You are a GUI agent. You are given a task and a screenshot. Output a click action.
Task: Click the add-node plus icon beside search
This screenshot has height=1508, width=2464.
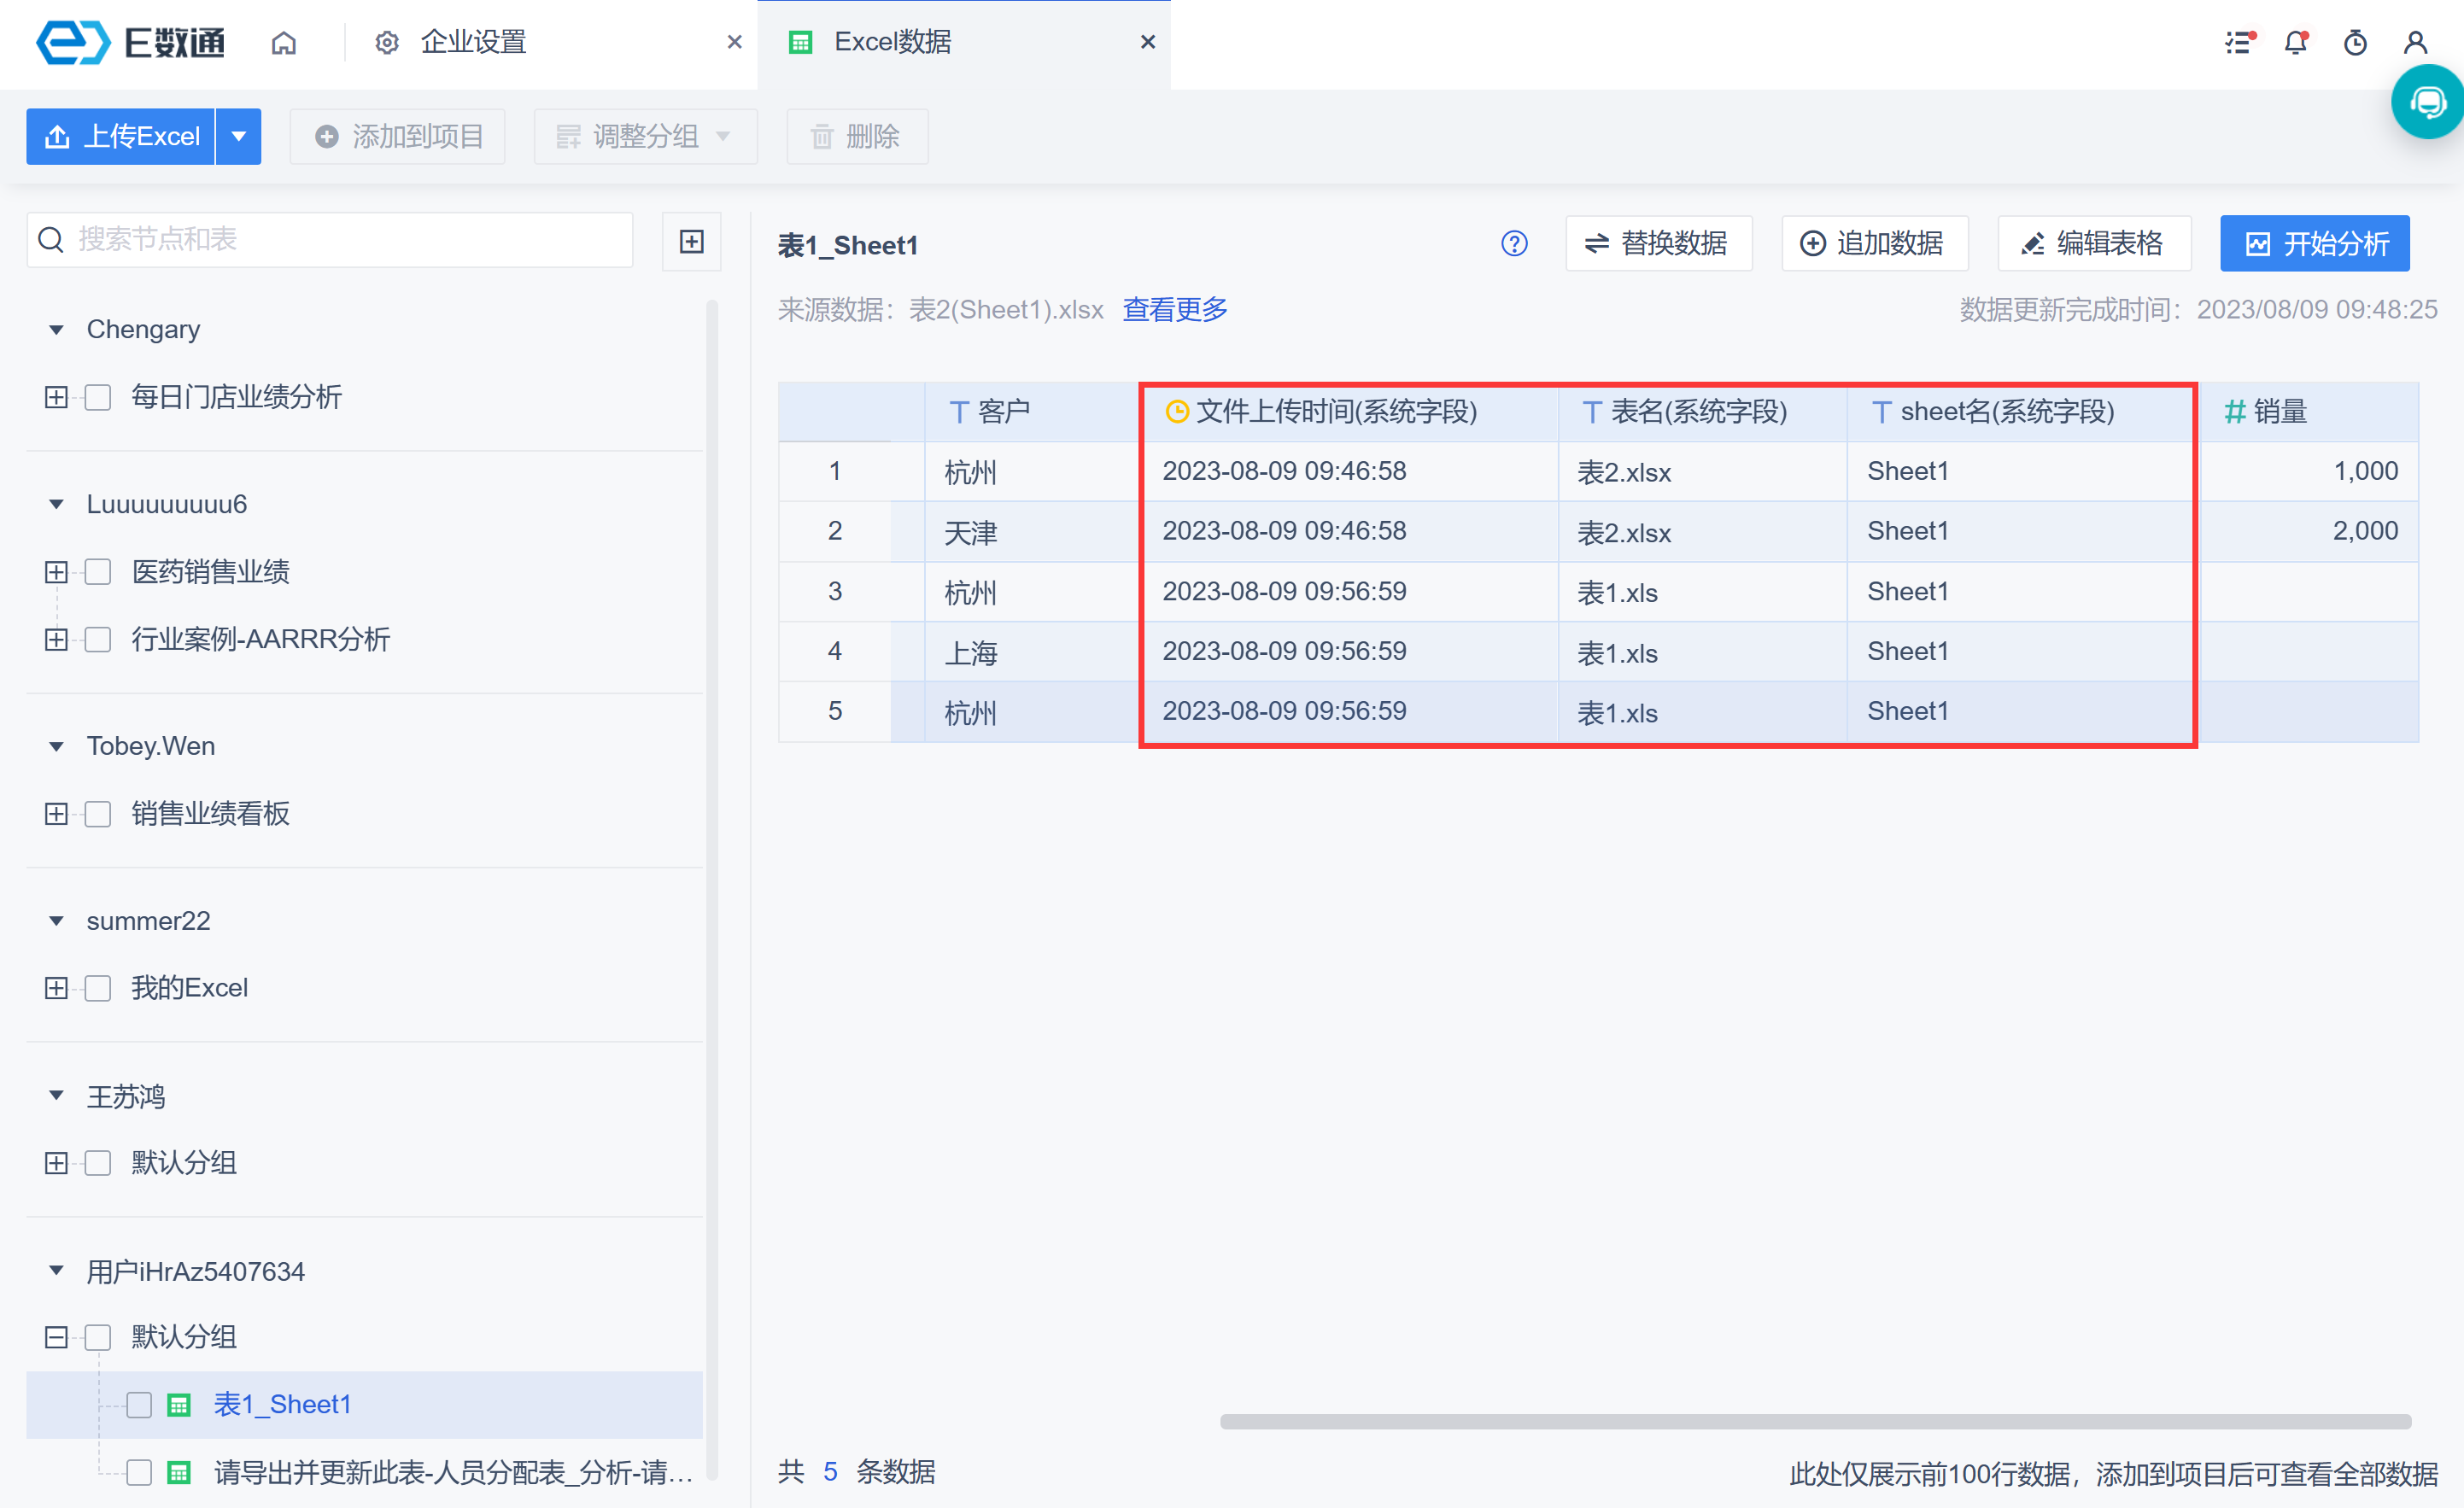pyautogui.click(x=691, y=241)
